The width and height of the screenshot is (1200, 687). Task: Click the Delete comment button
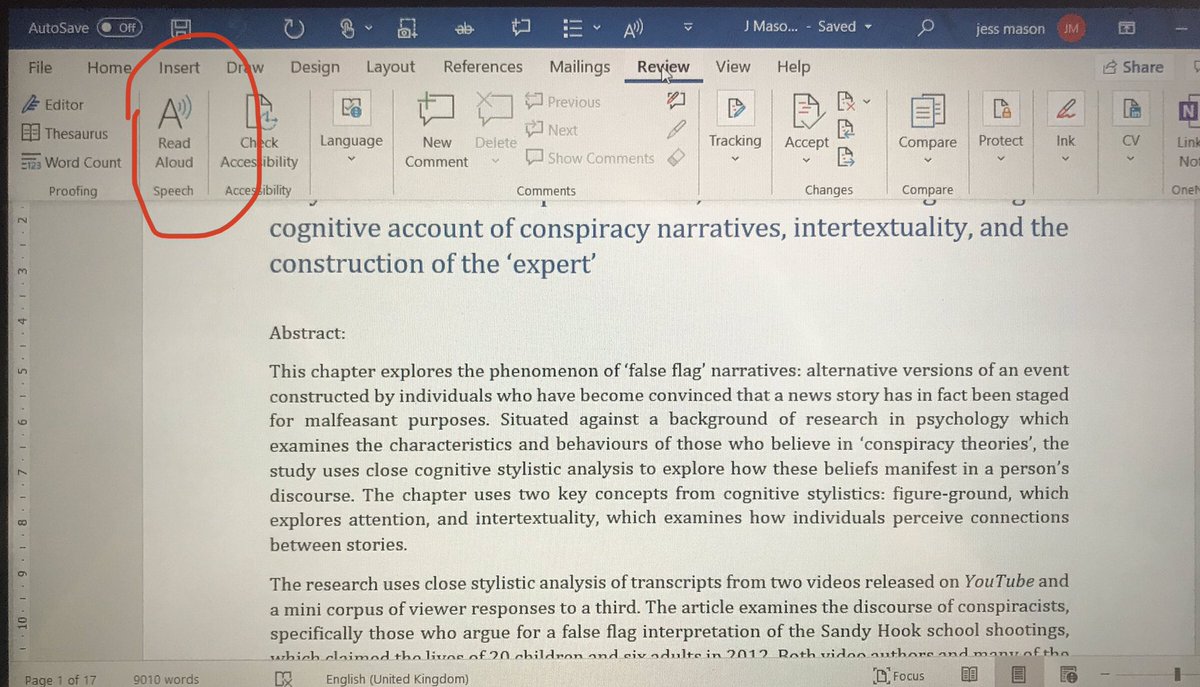pos(495,130)
